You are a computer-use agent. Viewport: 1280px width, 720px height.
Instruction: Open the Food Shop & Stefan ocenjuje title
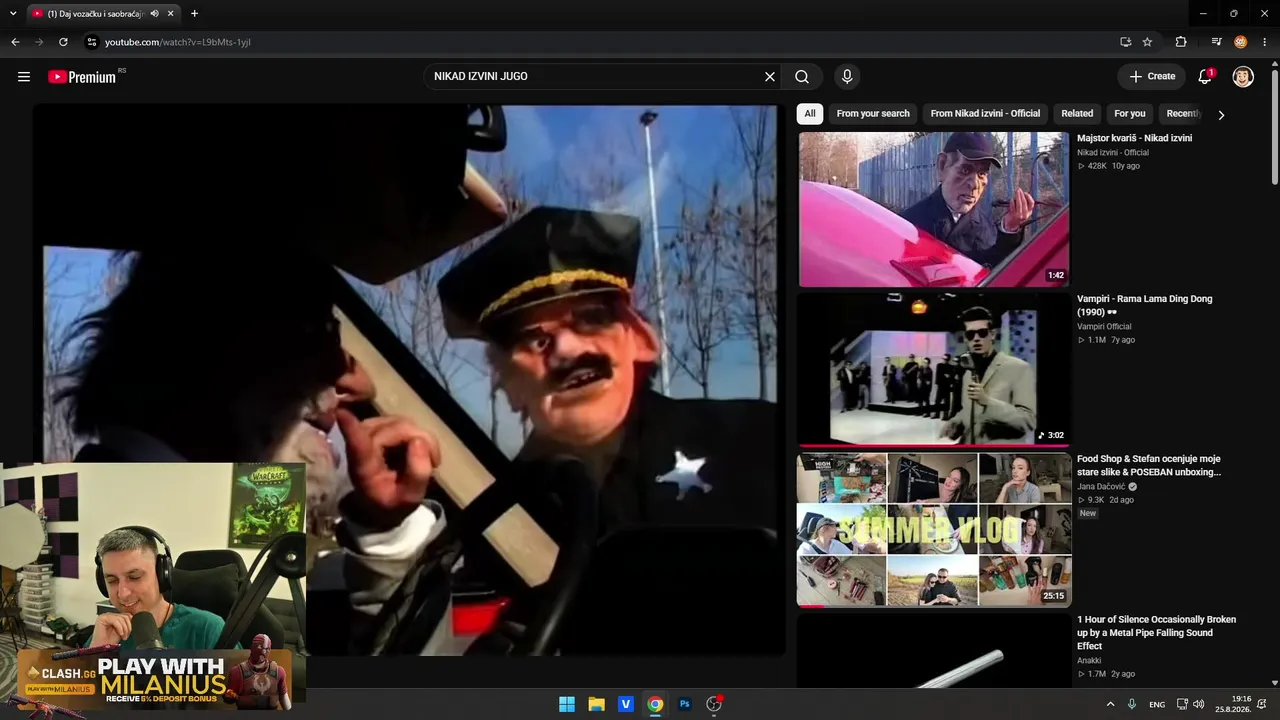[x=1149, y=465]
